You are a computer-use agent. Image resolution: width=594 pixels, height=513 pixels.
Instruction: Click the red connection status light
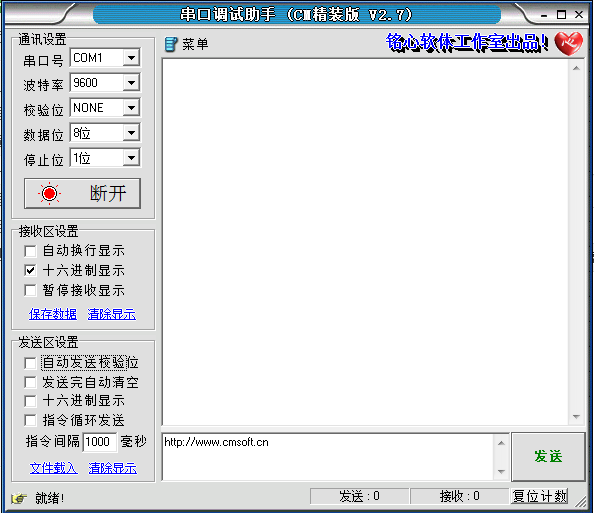[x=49, y=194]
